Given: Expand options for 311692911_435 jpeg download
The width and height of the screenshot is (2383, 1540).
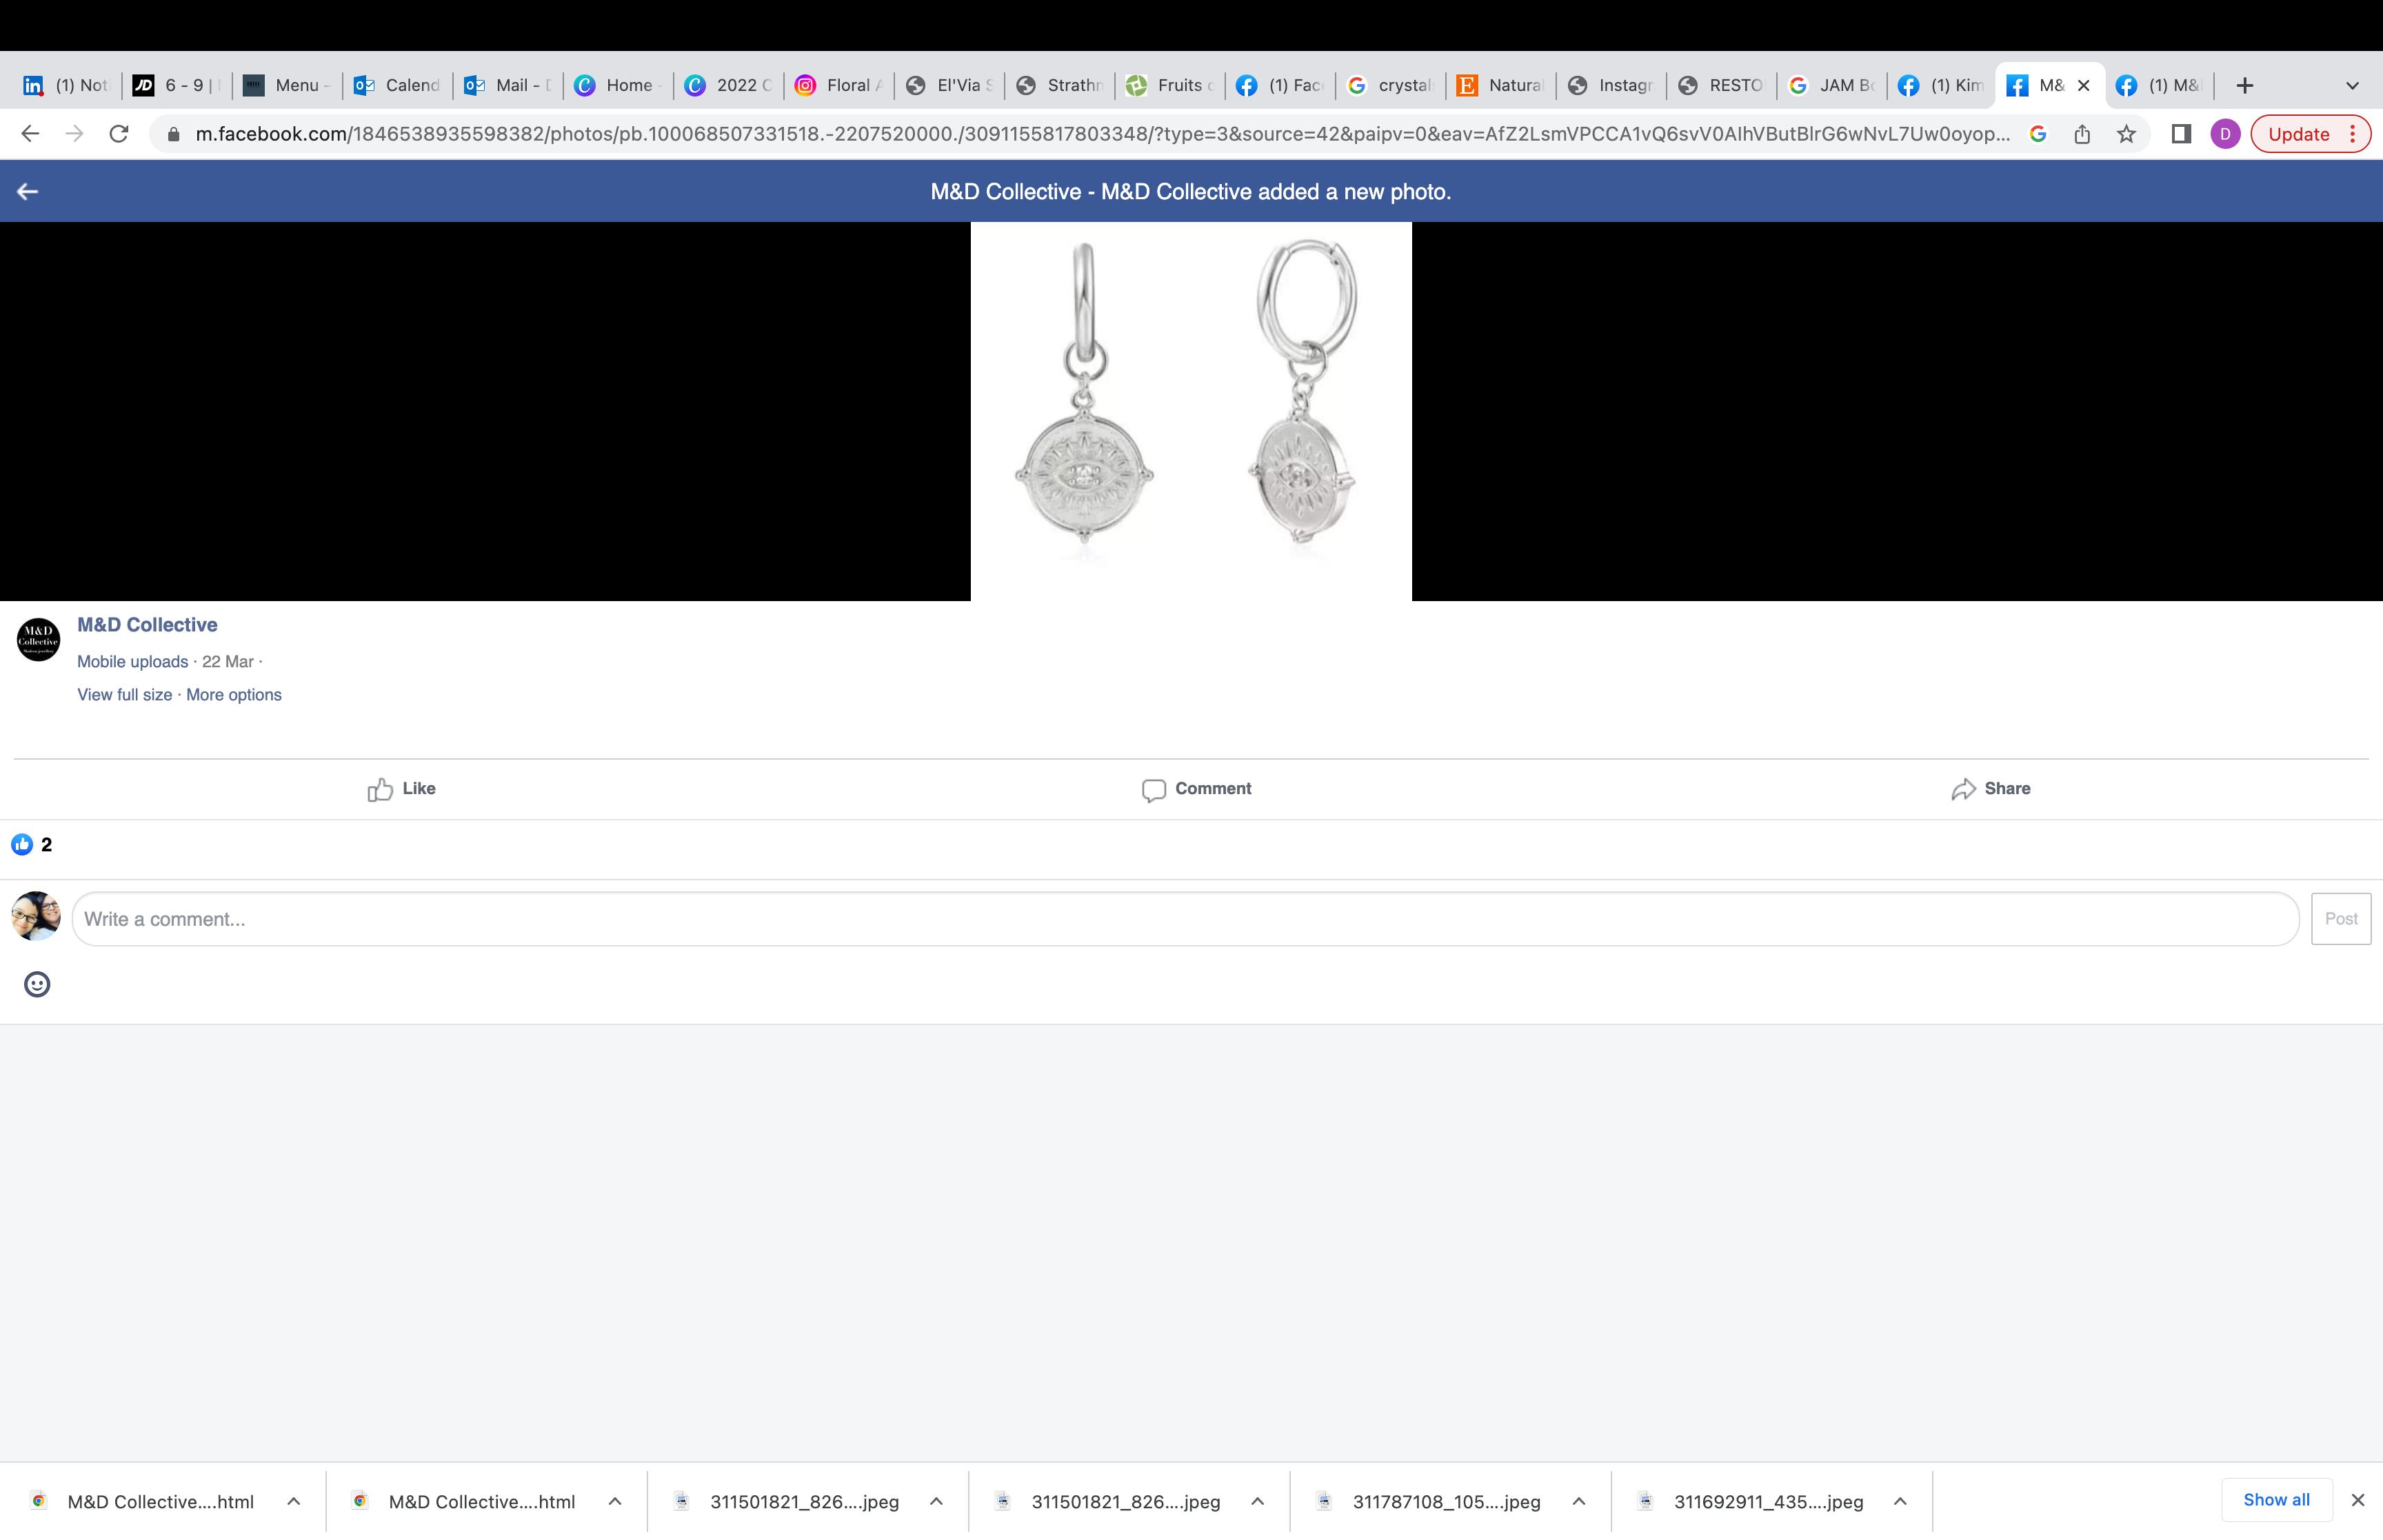Looking at the screenshot, I should [1900, 1501].
